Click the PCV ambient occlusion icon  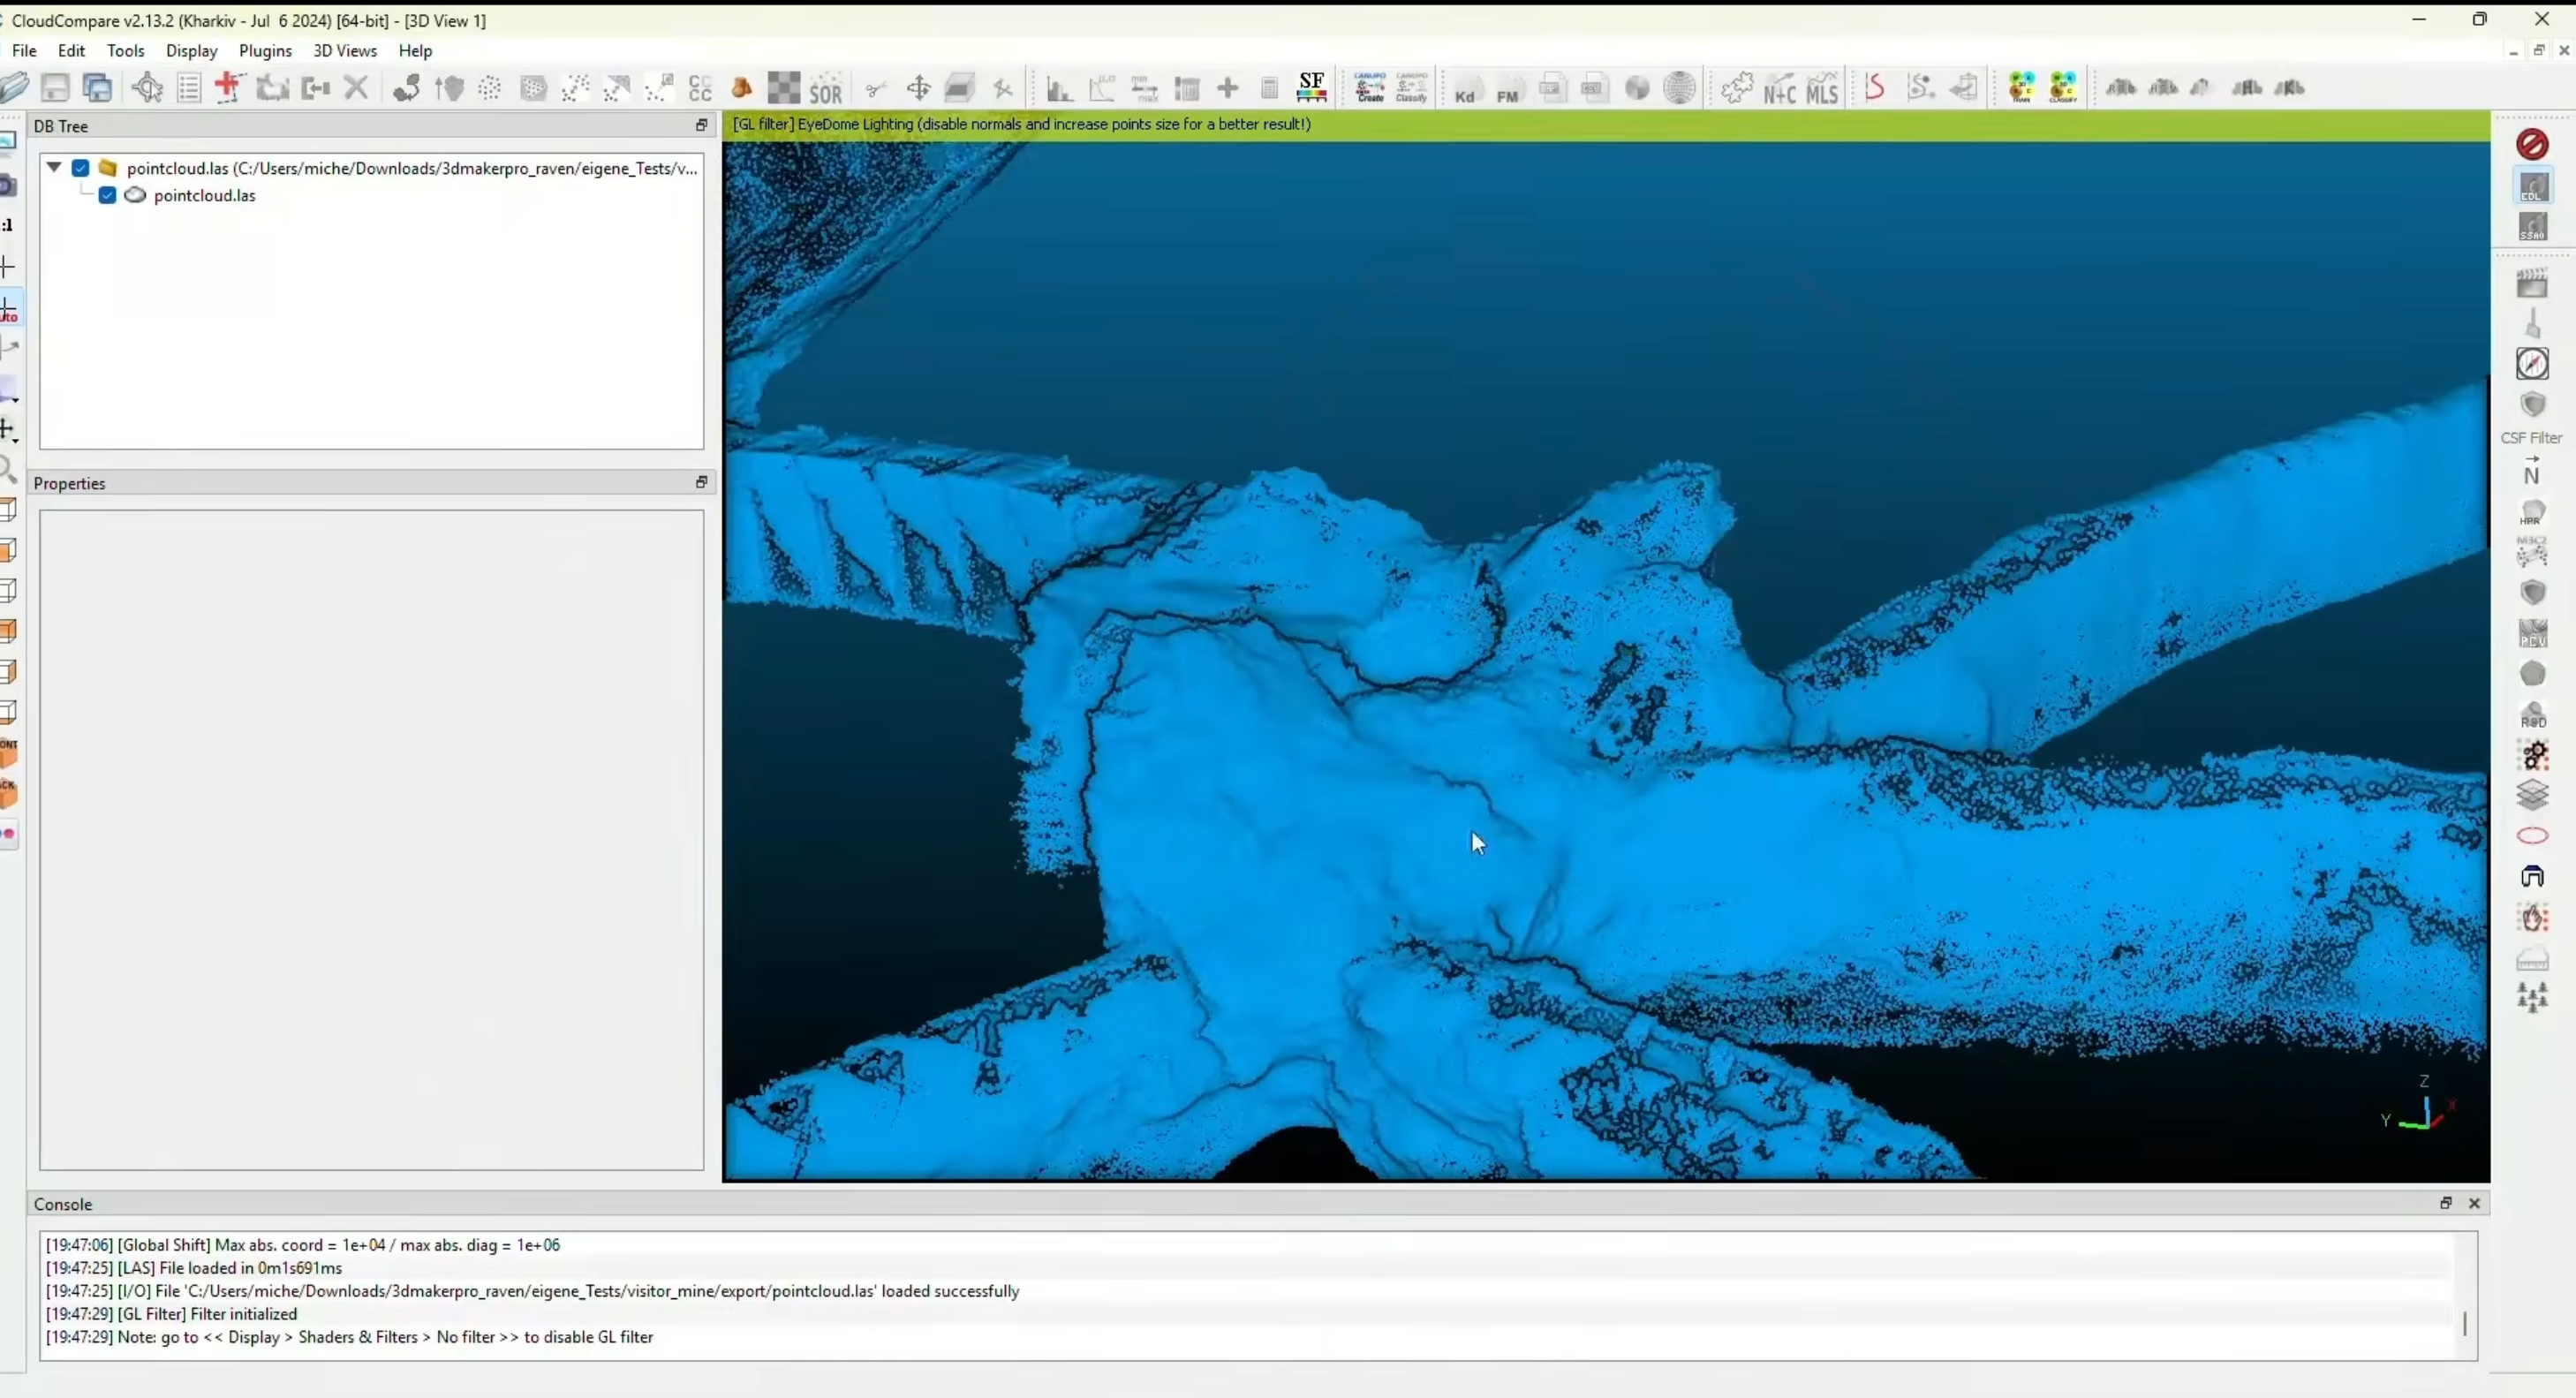[x=2532, y=633]
